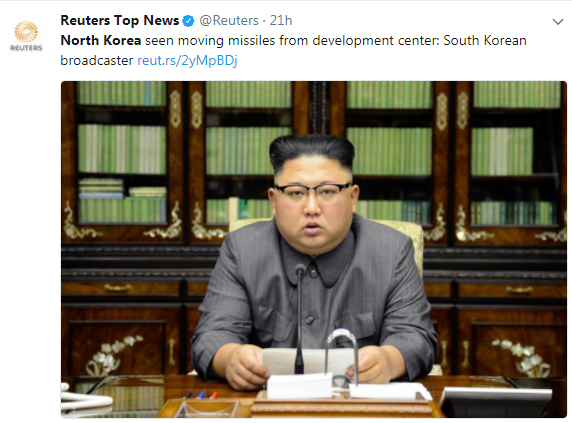Expand the tweet options chevron menu
Viewport: 572px width, 423px height.
[x=557, y=22]
